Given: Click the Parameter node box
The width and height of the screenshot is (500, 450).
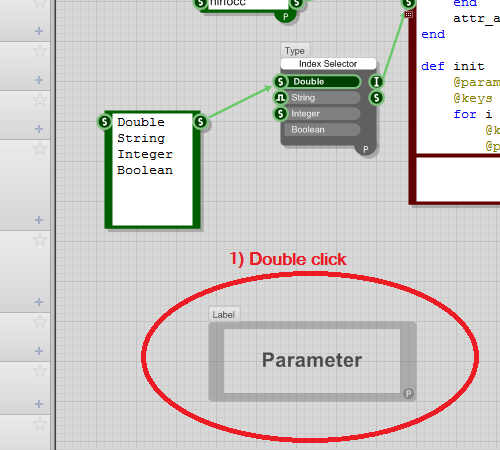Looking at the screenshot, I should pos(312,361).
